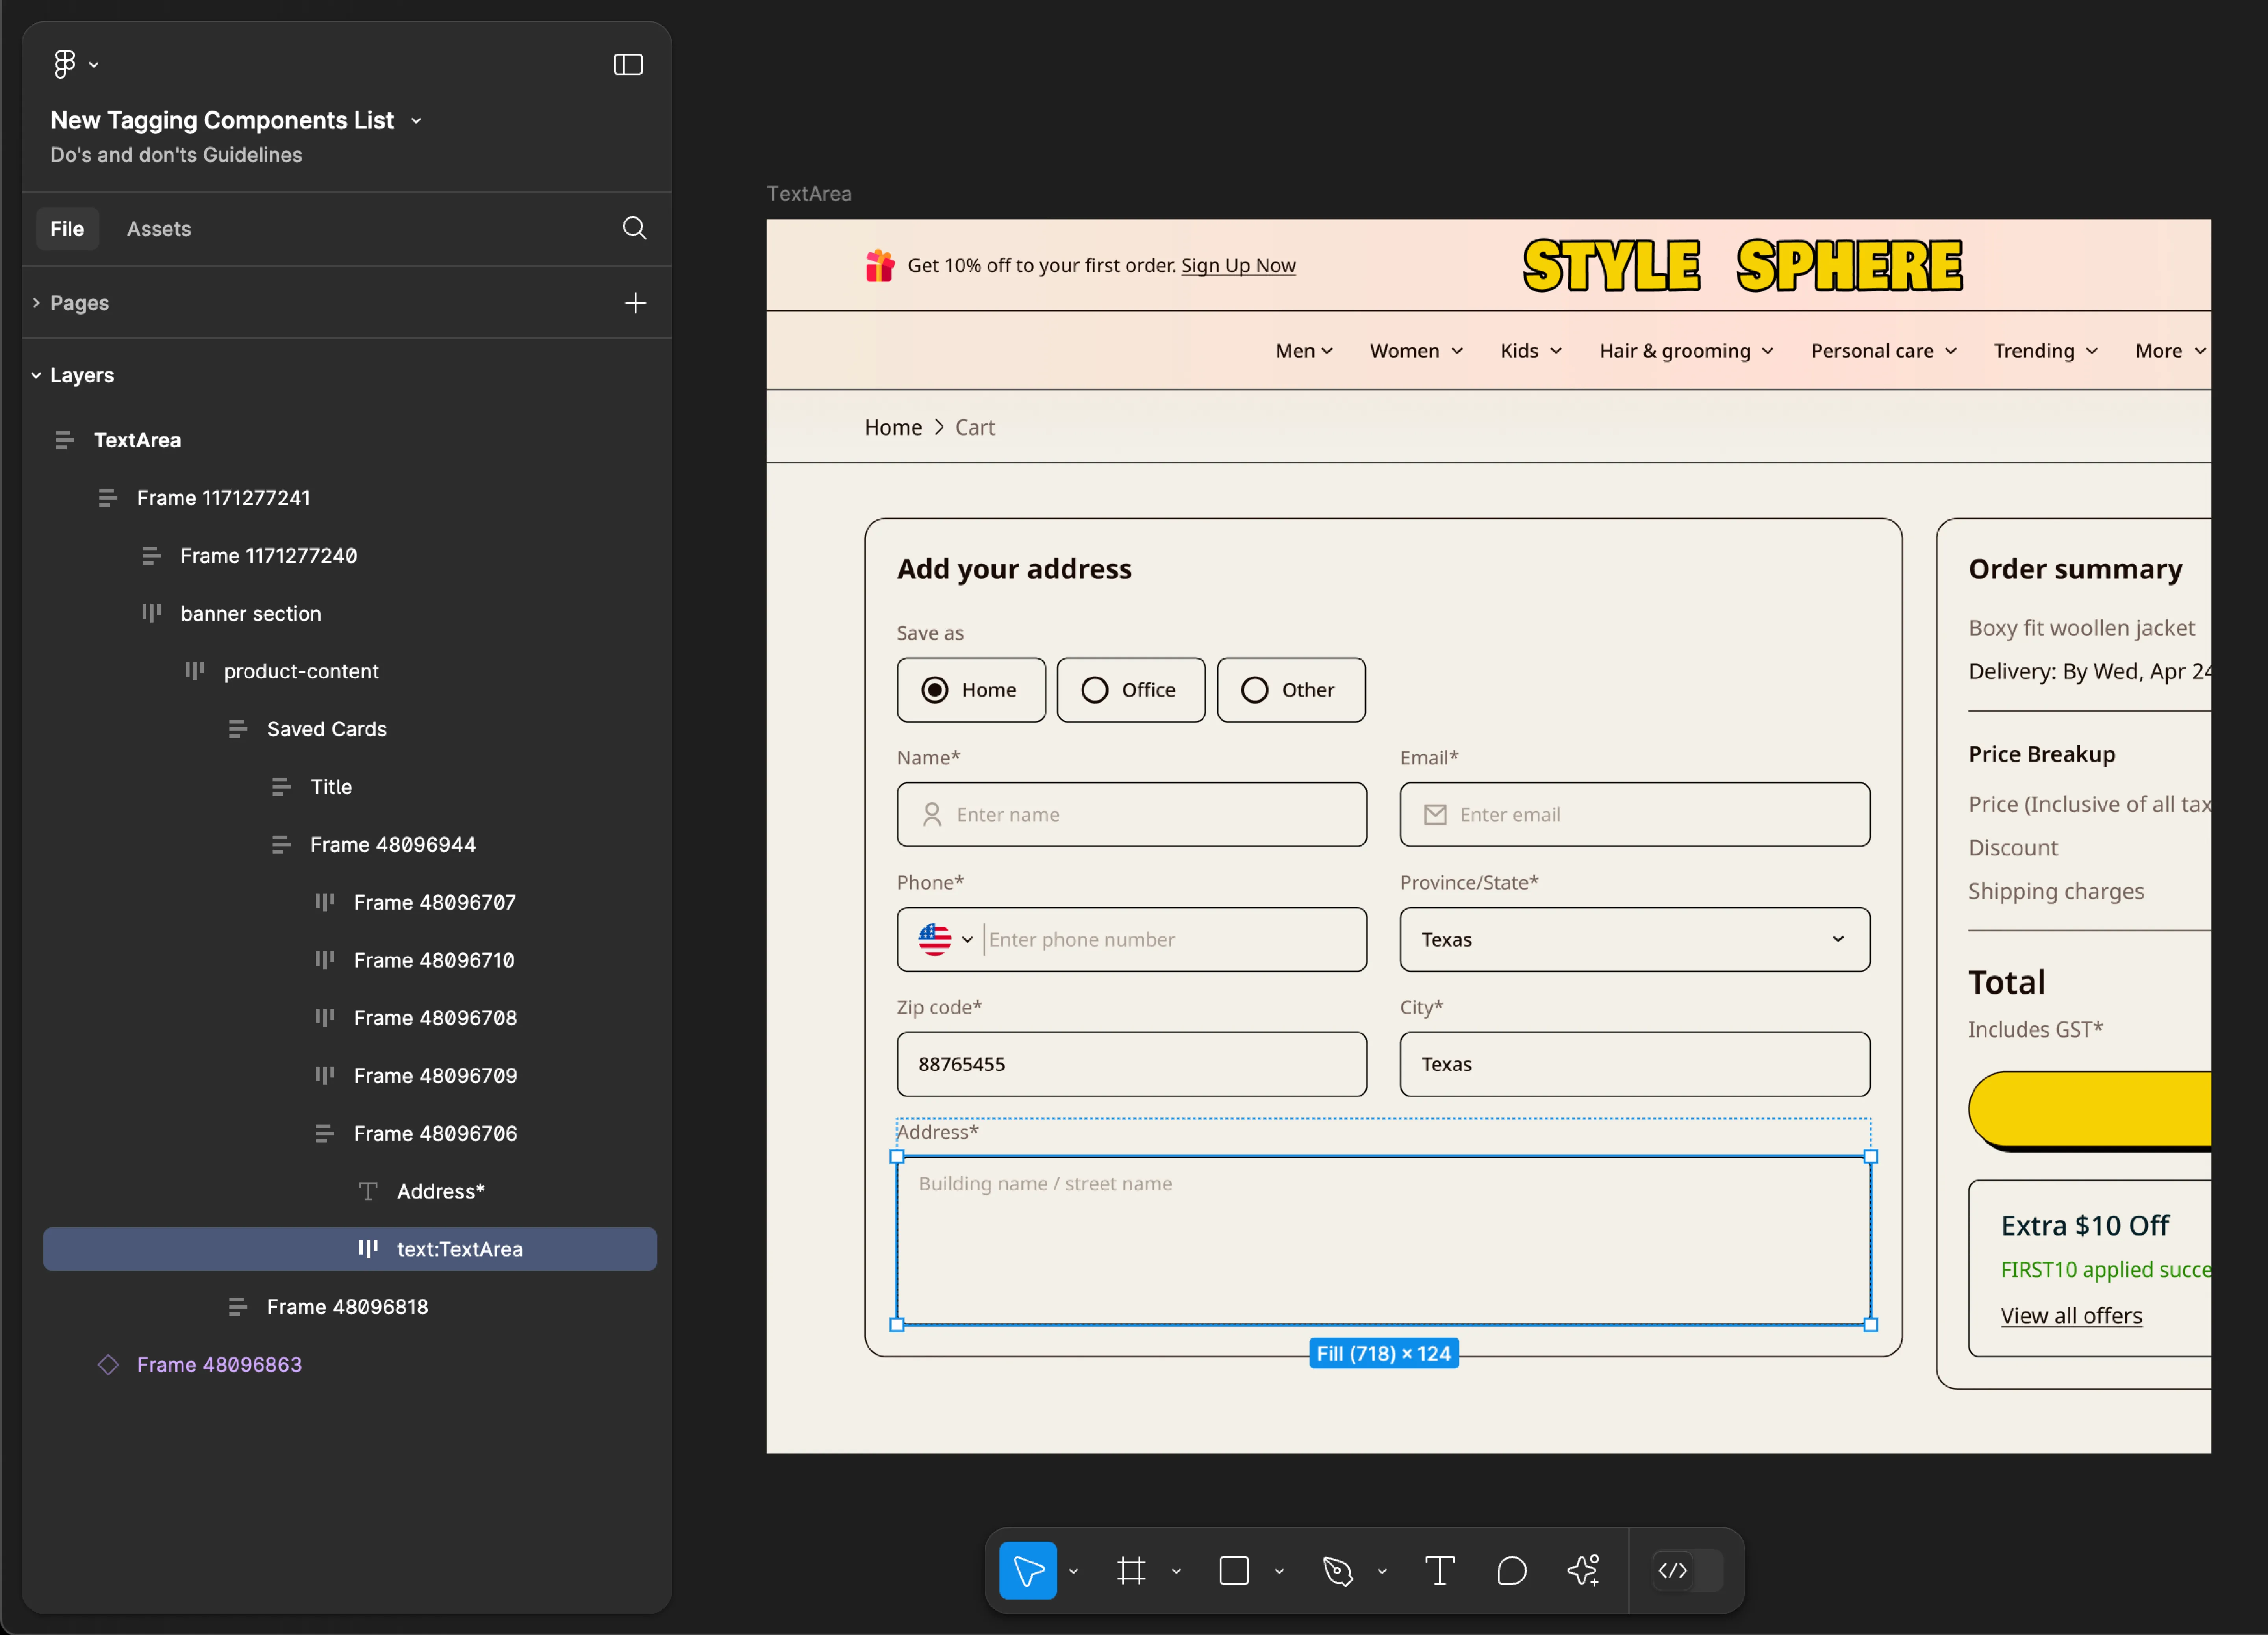The height and width of the screenshot is (1635, 2268).
Task: Open the Trending navigation menu
Action: tap(2045, 351)
